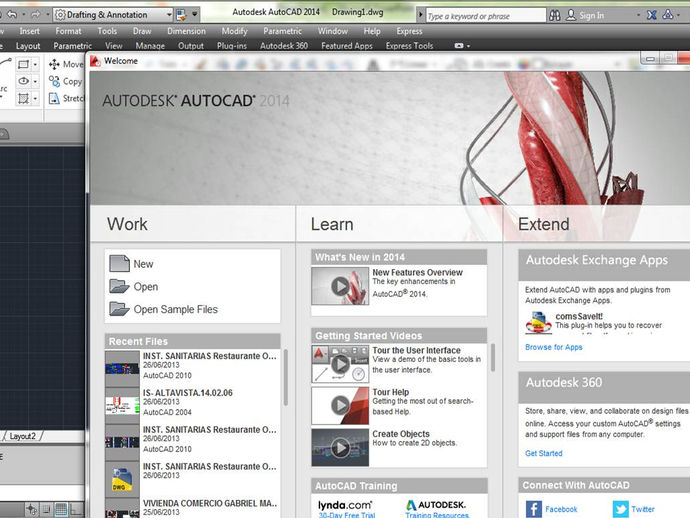The height and width of the screenshot is (518, 690).
Task: Select the Copy tool icon
Action: click(x=54, y=81)
